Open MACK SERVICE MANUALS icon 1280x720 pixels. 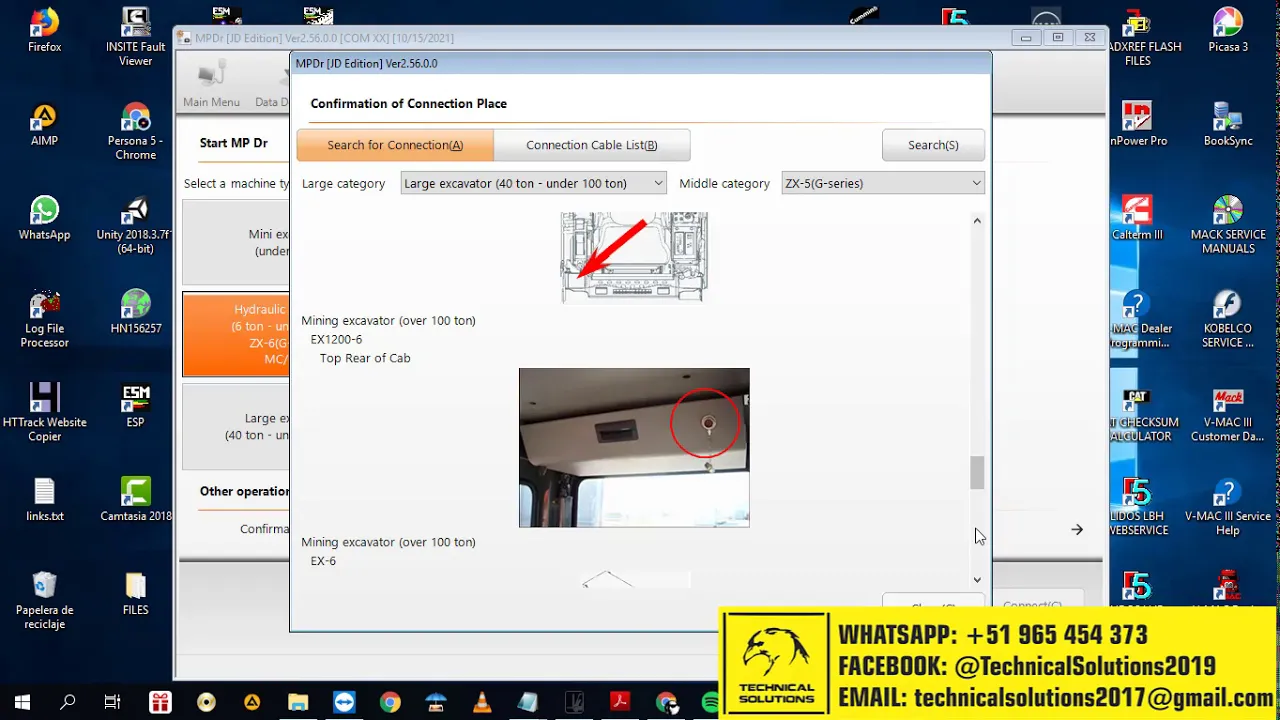[x=1228, y=225]
